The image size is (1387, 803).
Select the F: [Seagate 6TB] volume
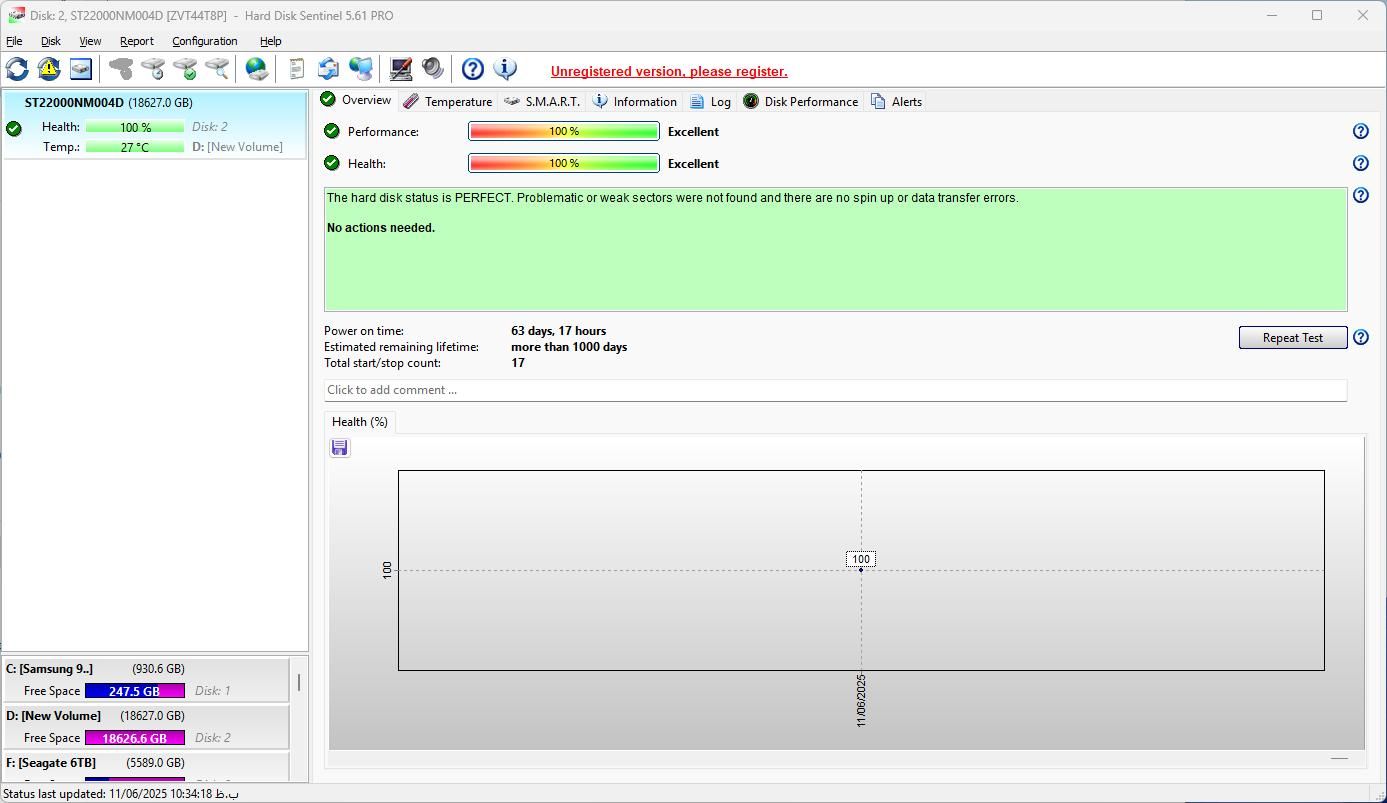[145, 767]
